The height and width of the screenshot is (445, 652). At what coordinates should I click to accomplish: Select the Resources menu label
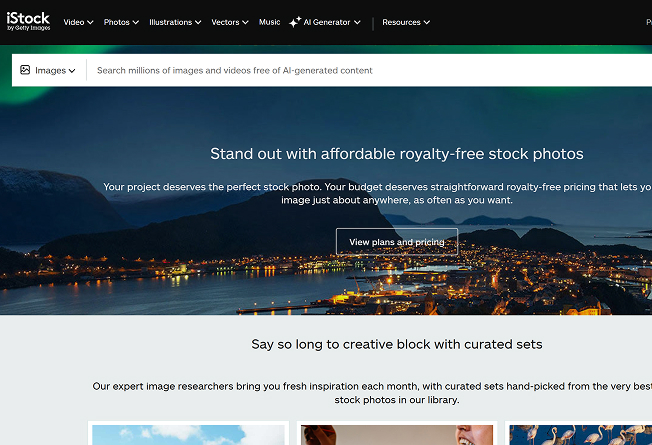pyautogui.click(x=401, y=22)
